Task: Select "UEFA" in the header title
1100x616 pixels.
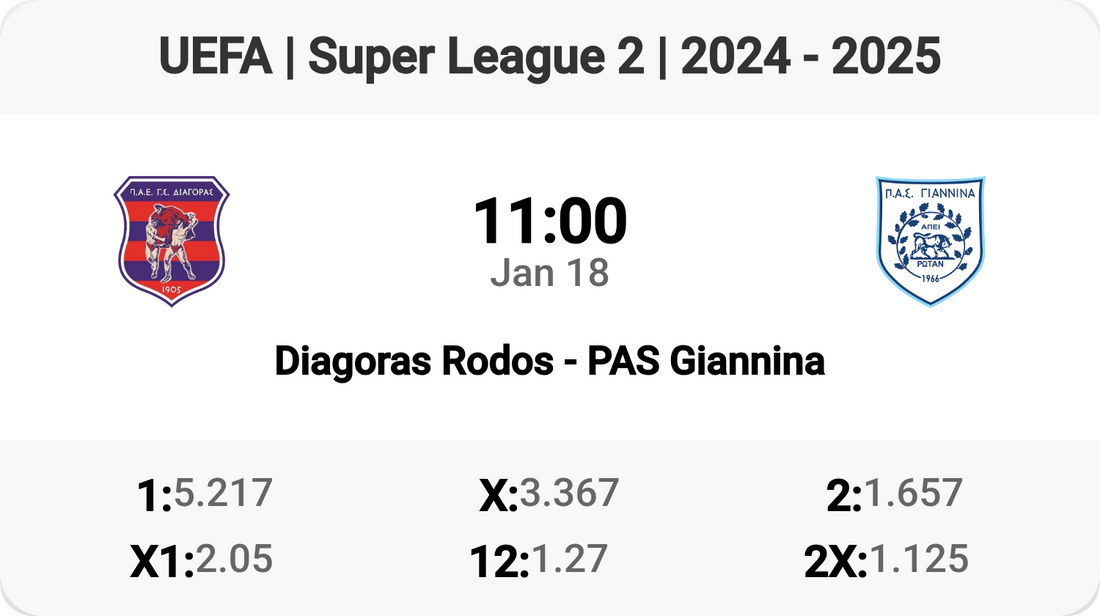Action: tap(215, 57)
